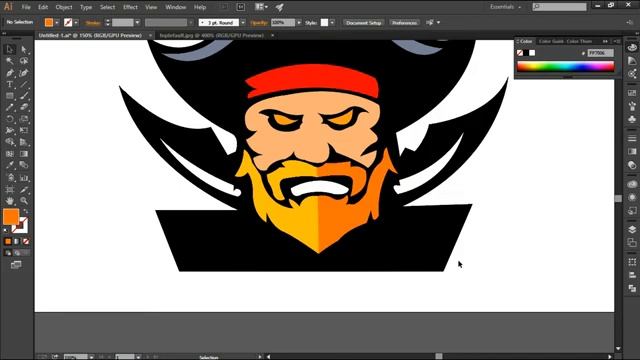Set paint mode to None
Viewport: 640px width, 360px height.
pos(26,242)
